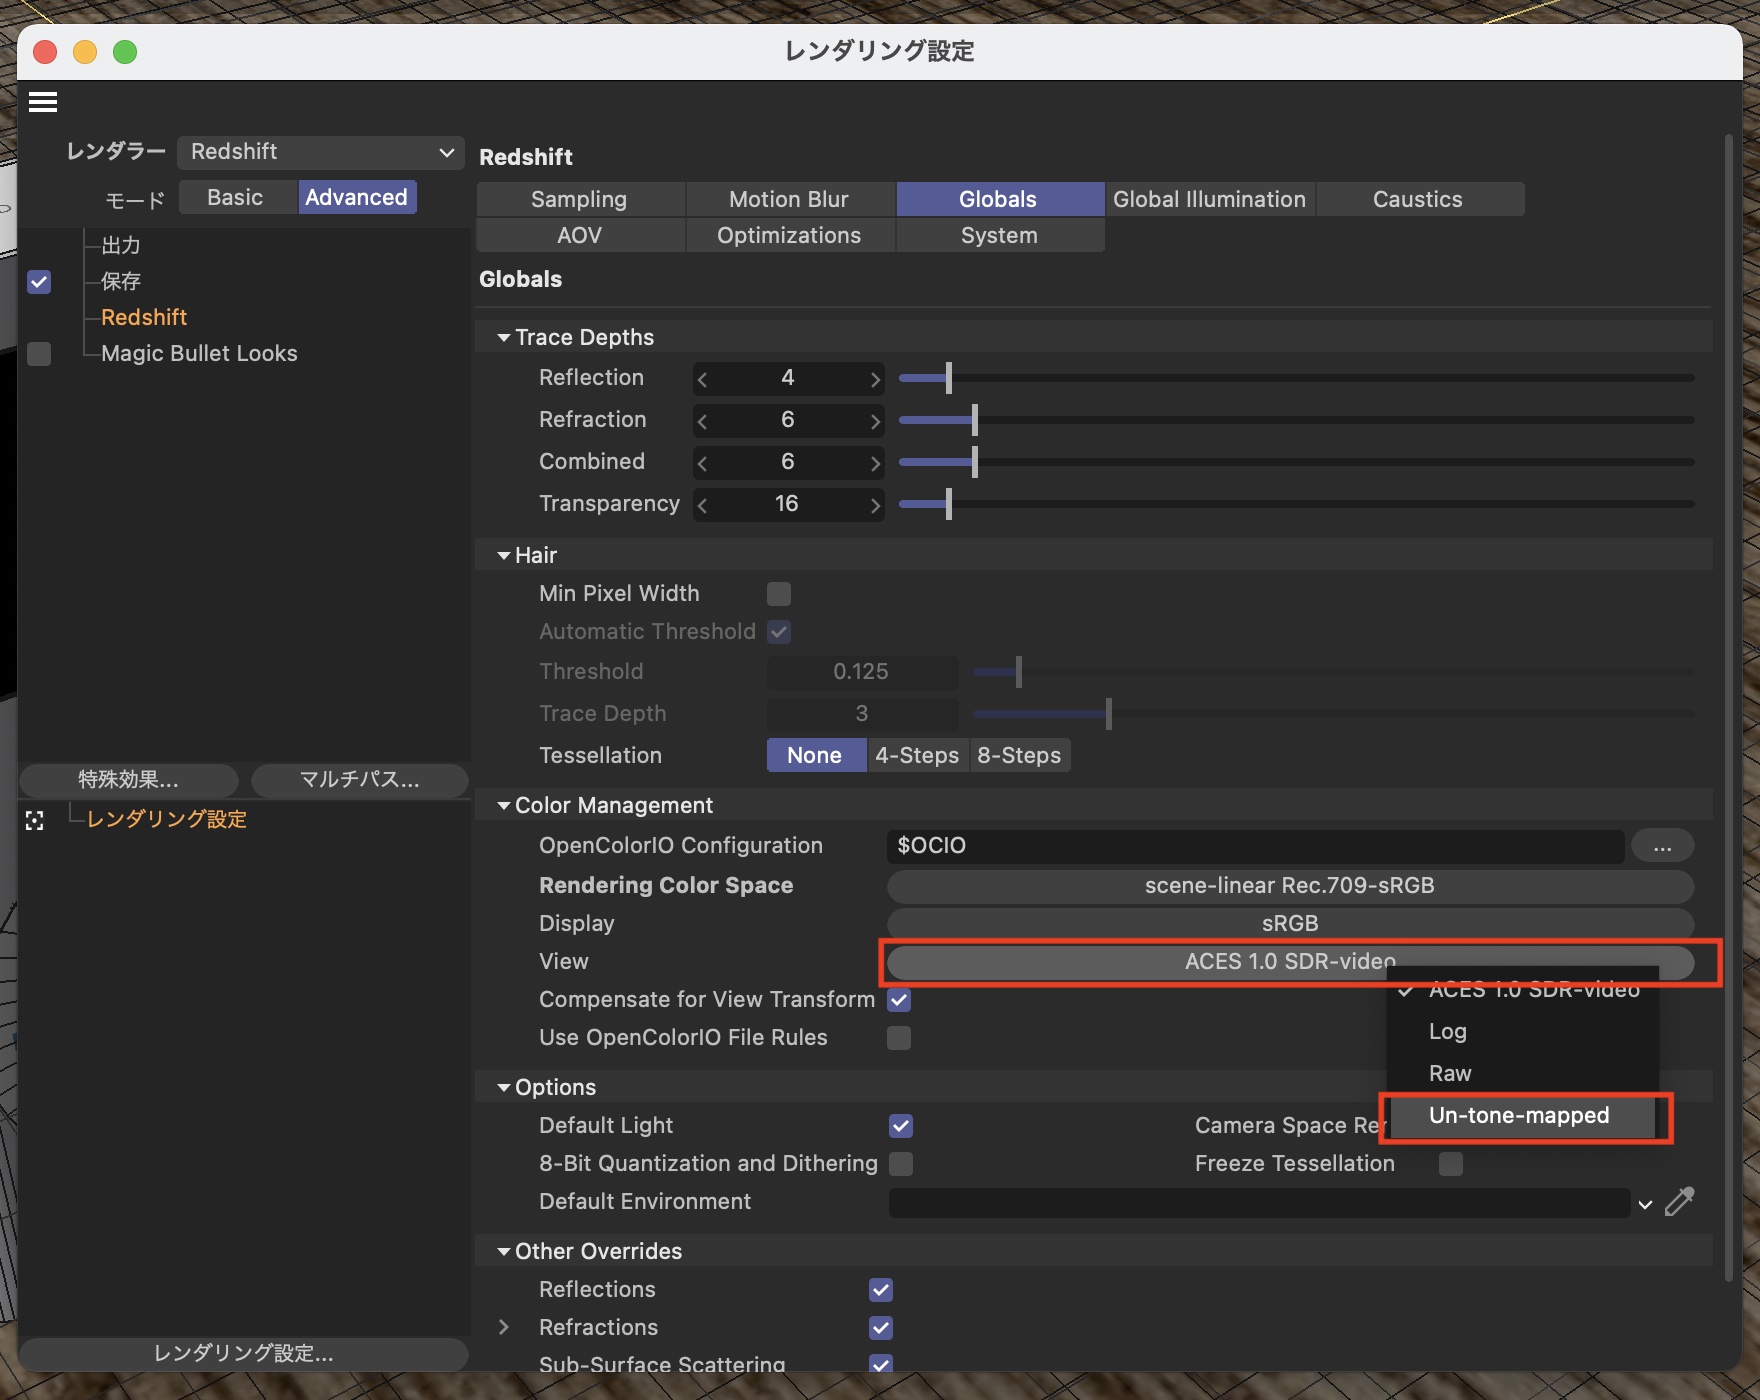Select Redshift in the settings tree
Image resolution: width=1760 pixels, height=1400 pixels.
coord(144,318)
